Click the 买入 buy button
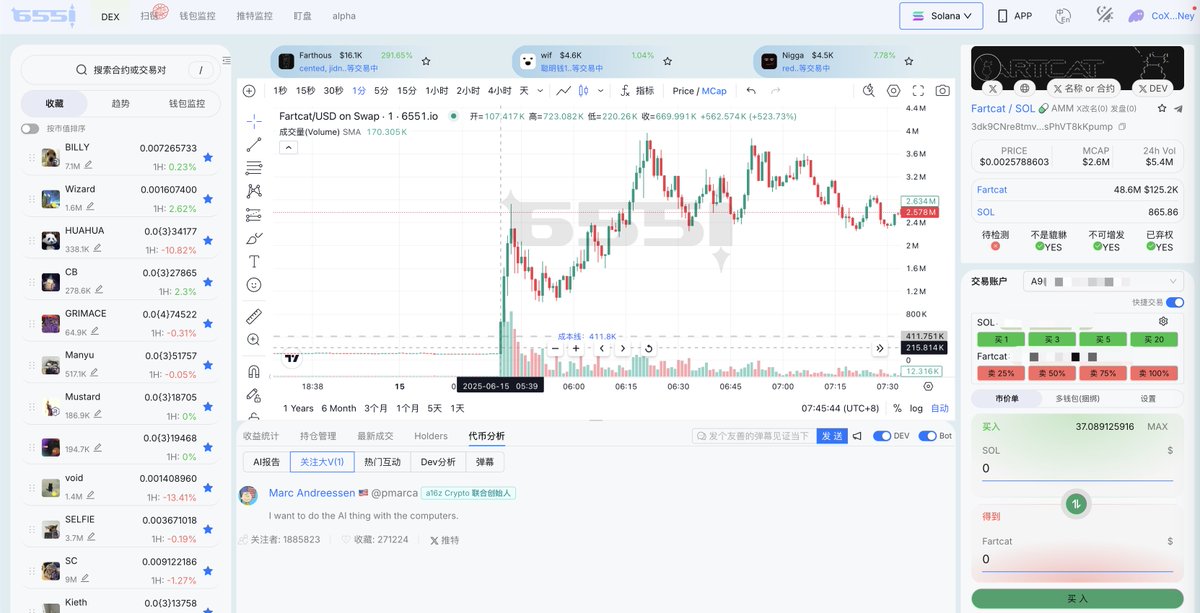 (x=1077, y=599)
